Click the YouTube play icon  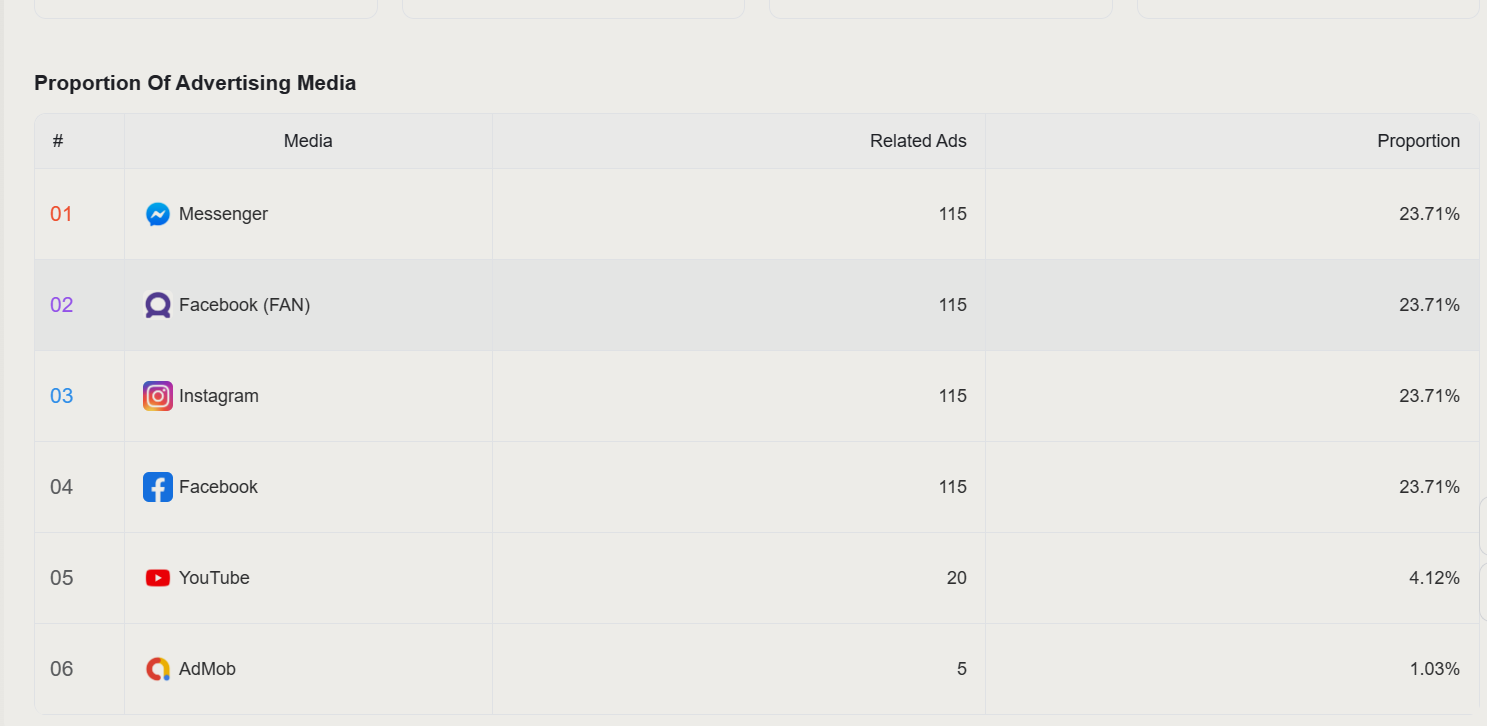click(x=158, y=578)
